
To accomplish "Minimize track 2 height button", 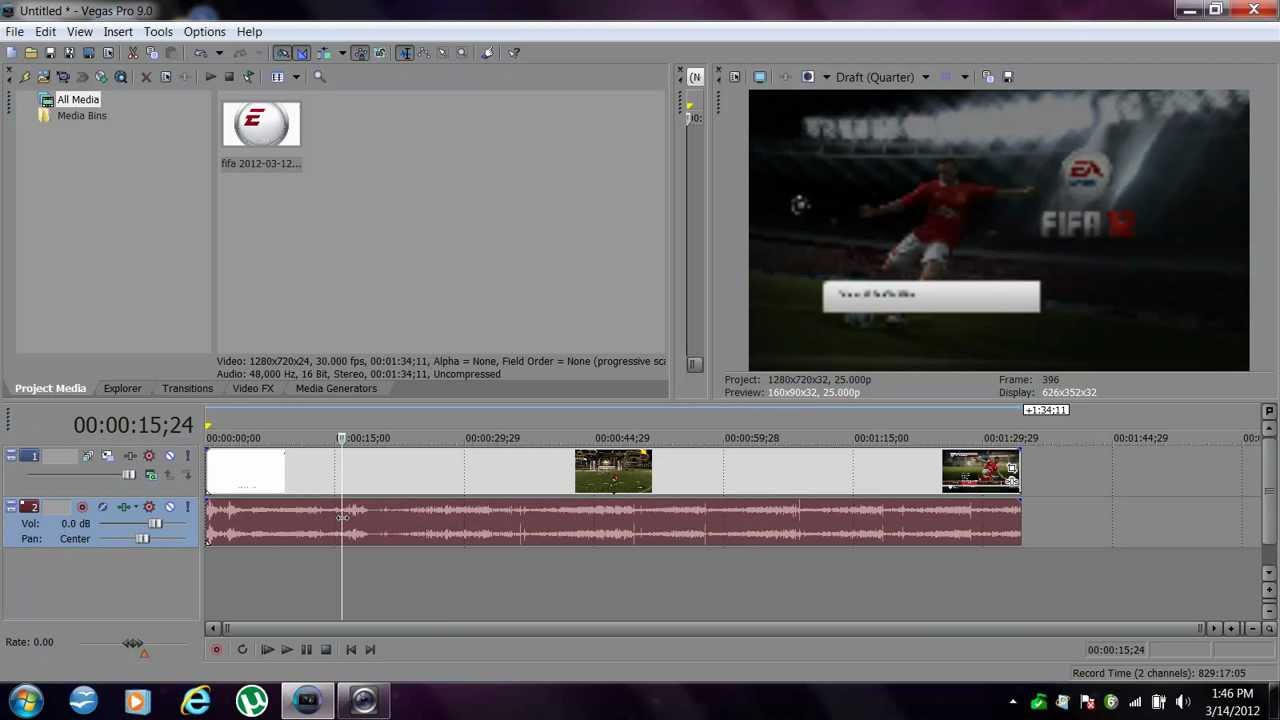I will [x=12, y=504].
